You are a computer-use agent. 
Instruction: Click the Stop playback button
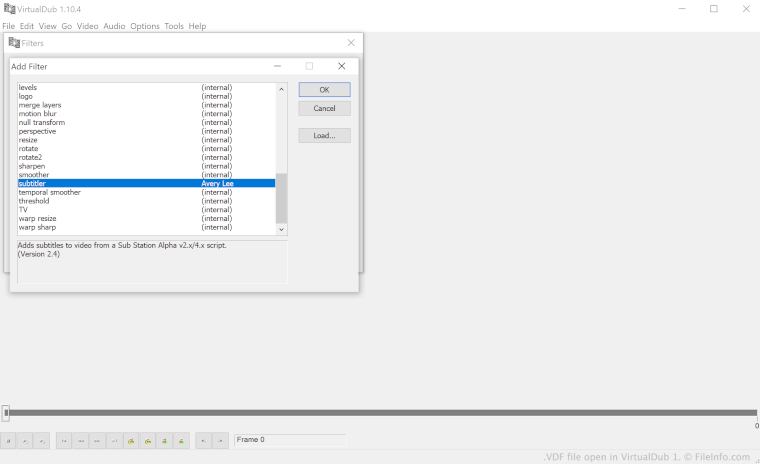(8, 440)
